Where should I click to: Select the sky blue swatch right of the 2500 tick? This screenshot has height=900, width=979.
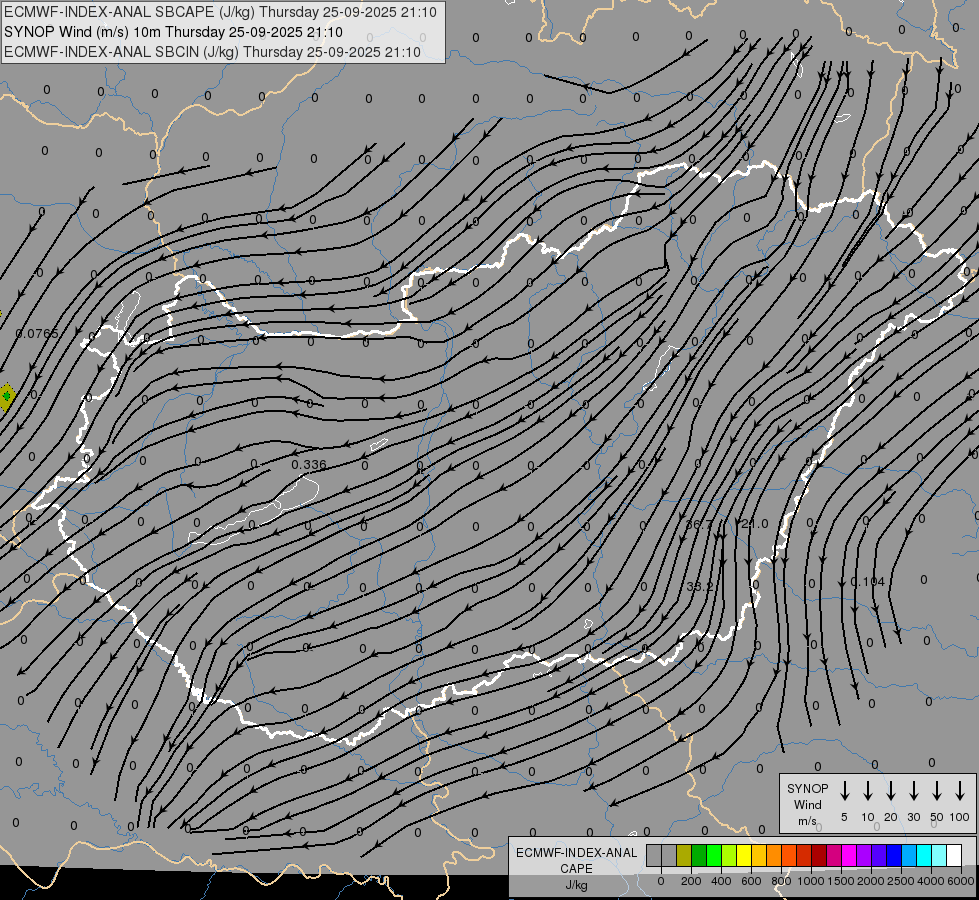point(909,855)
